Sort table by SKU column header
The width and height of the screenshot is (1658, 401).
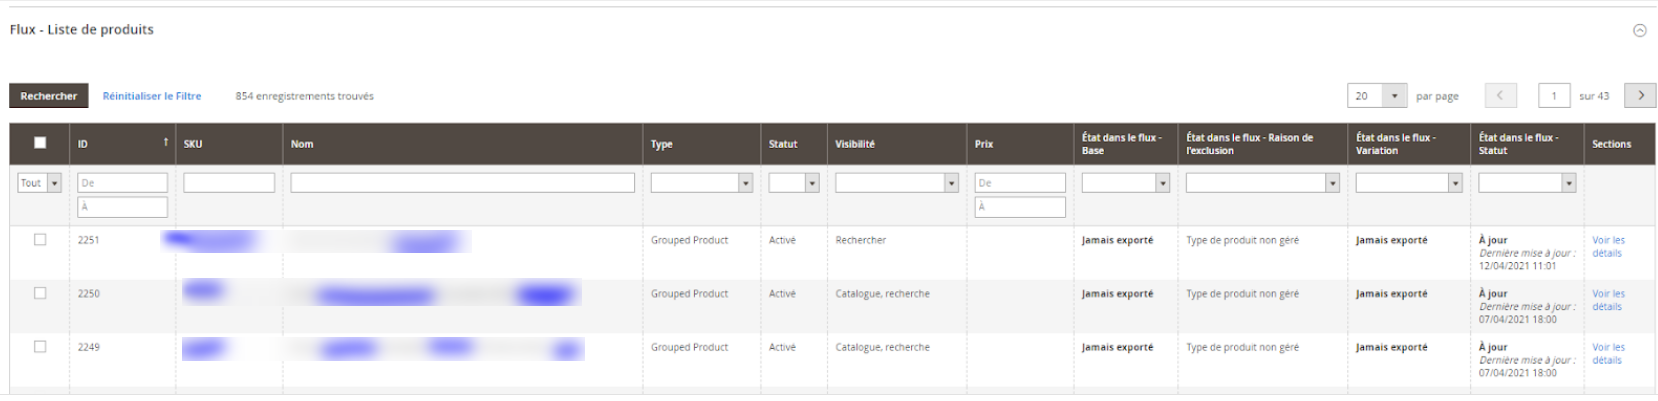pyautogui.click(x=193, y=144)
